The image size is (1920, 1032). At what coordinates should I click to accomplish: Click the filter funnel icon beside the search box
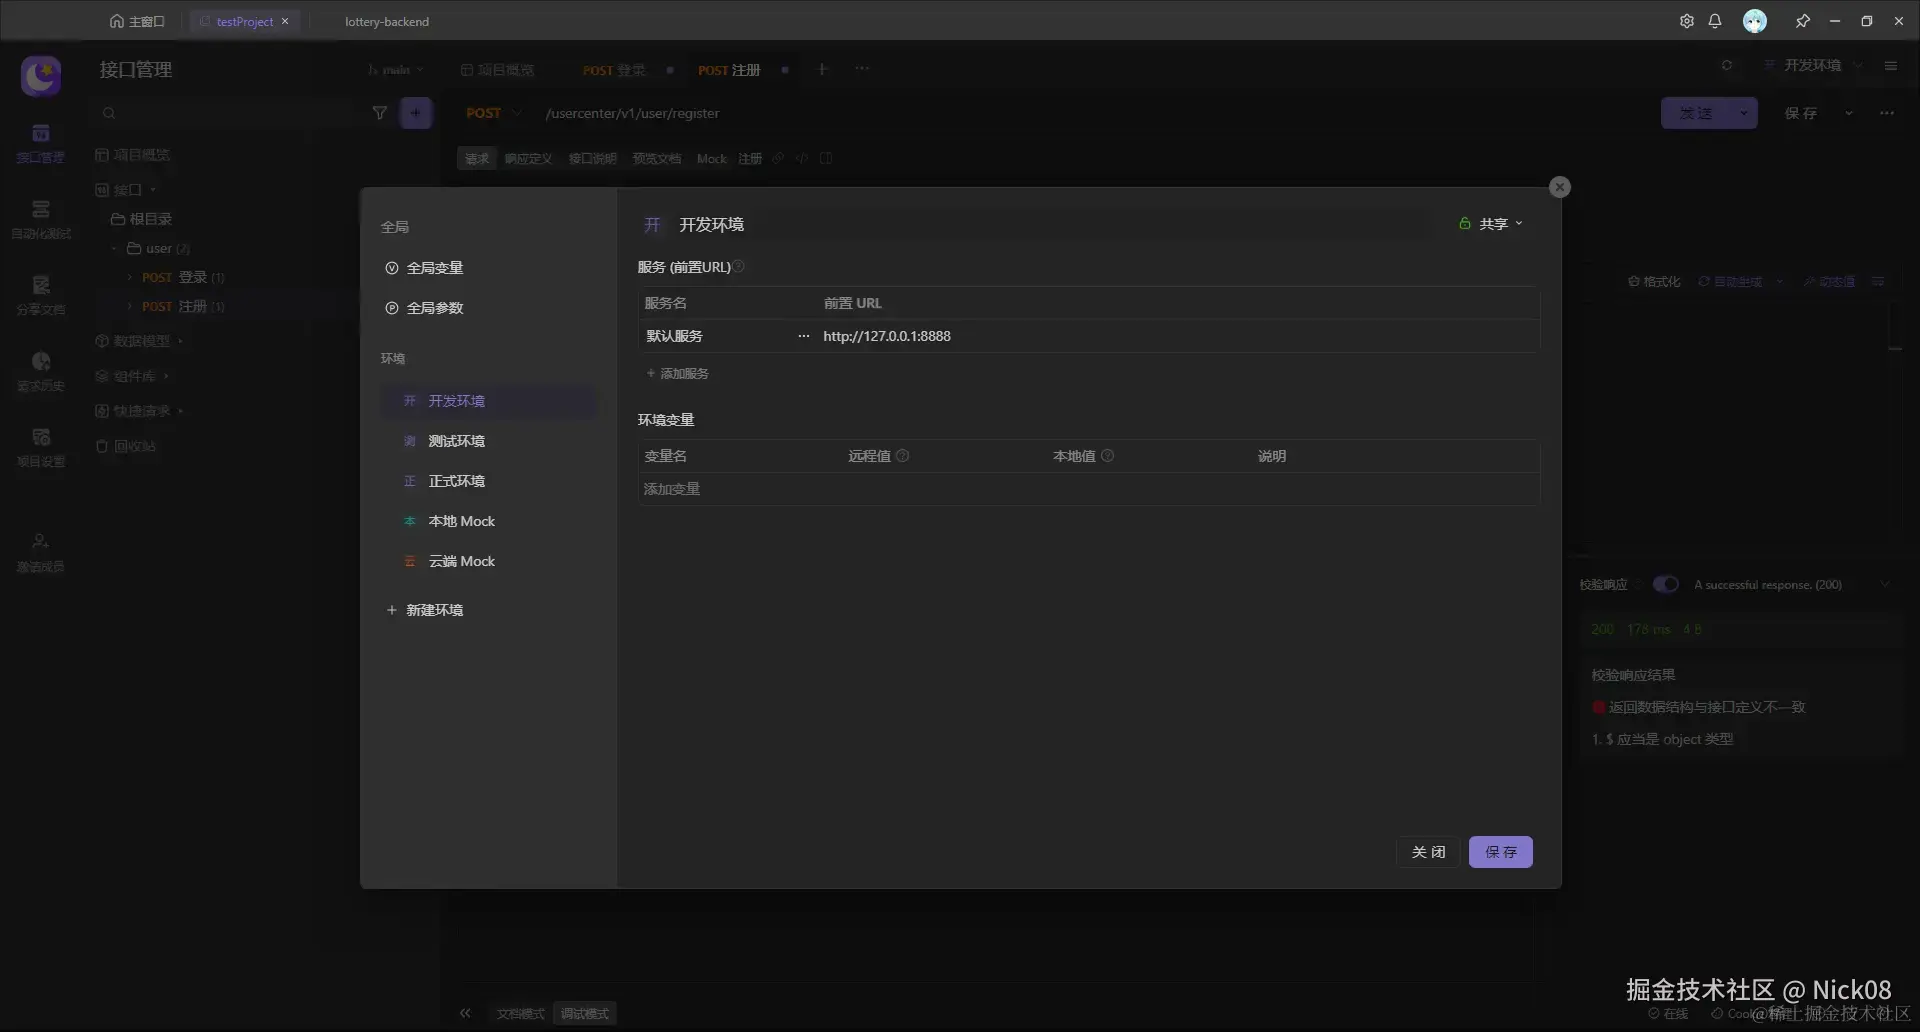379,113
